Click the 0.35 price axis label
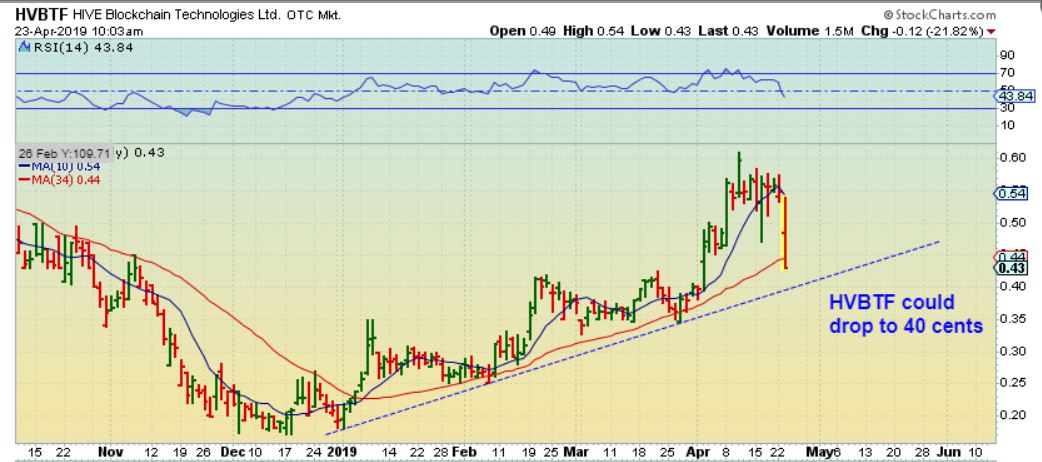 click(x=1015, y=318)
